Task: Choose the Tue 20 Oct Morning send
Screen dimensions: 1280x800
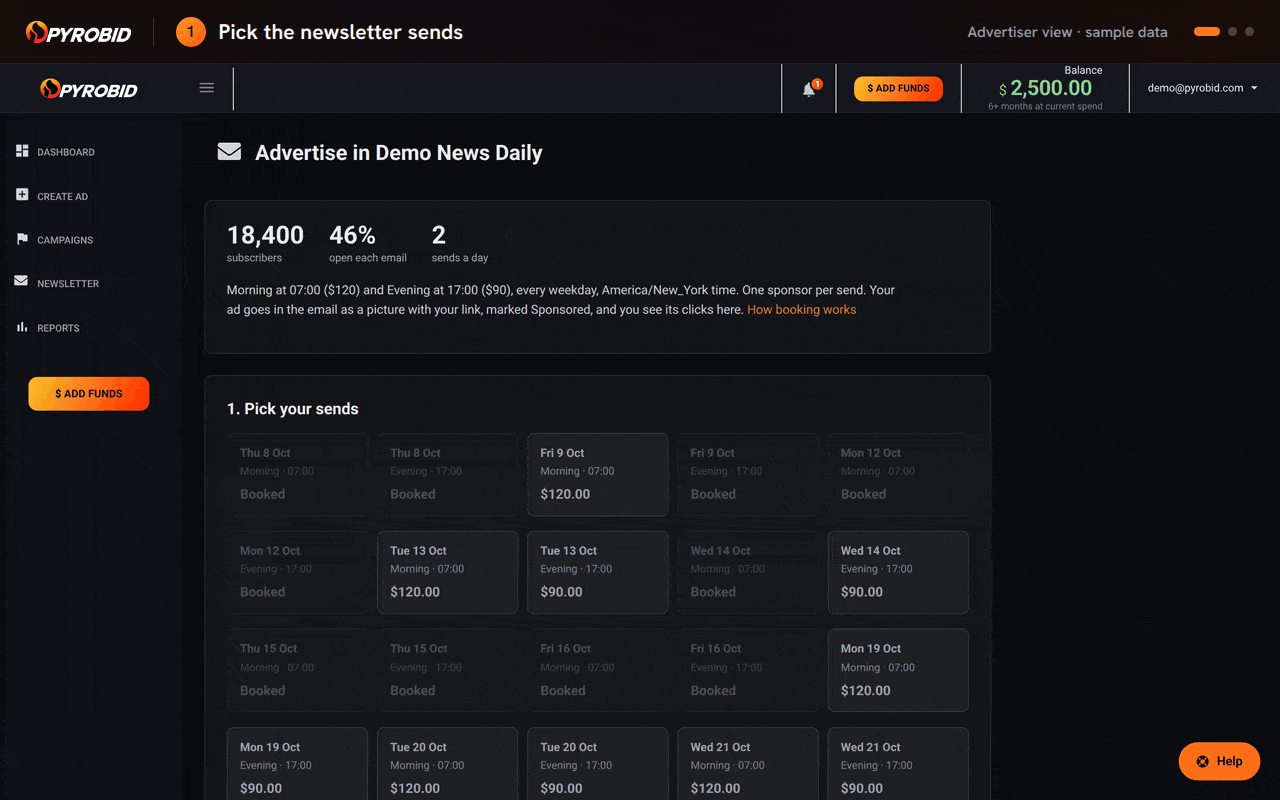Action: pyautogui.click(x=448, y=764)
